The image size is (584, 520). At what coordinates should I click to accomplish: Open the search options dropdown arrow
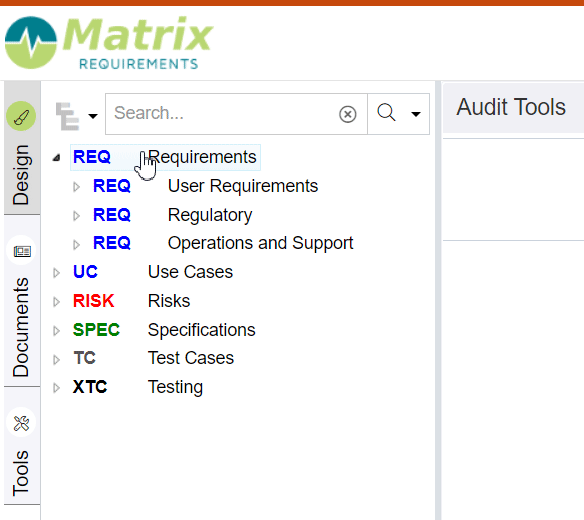pos(416,114)
